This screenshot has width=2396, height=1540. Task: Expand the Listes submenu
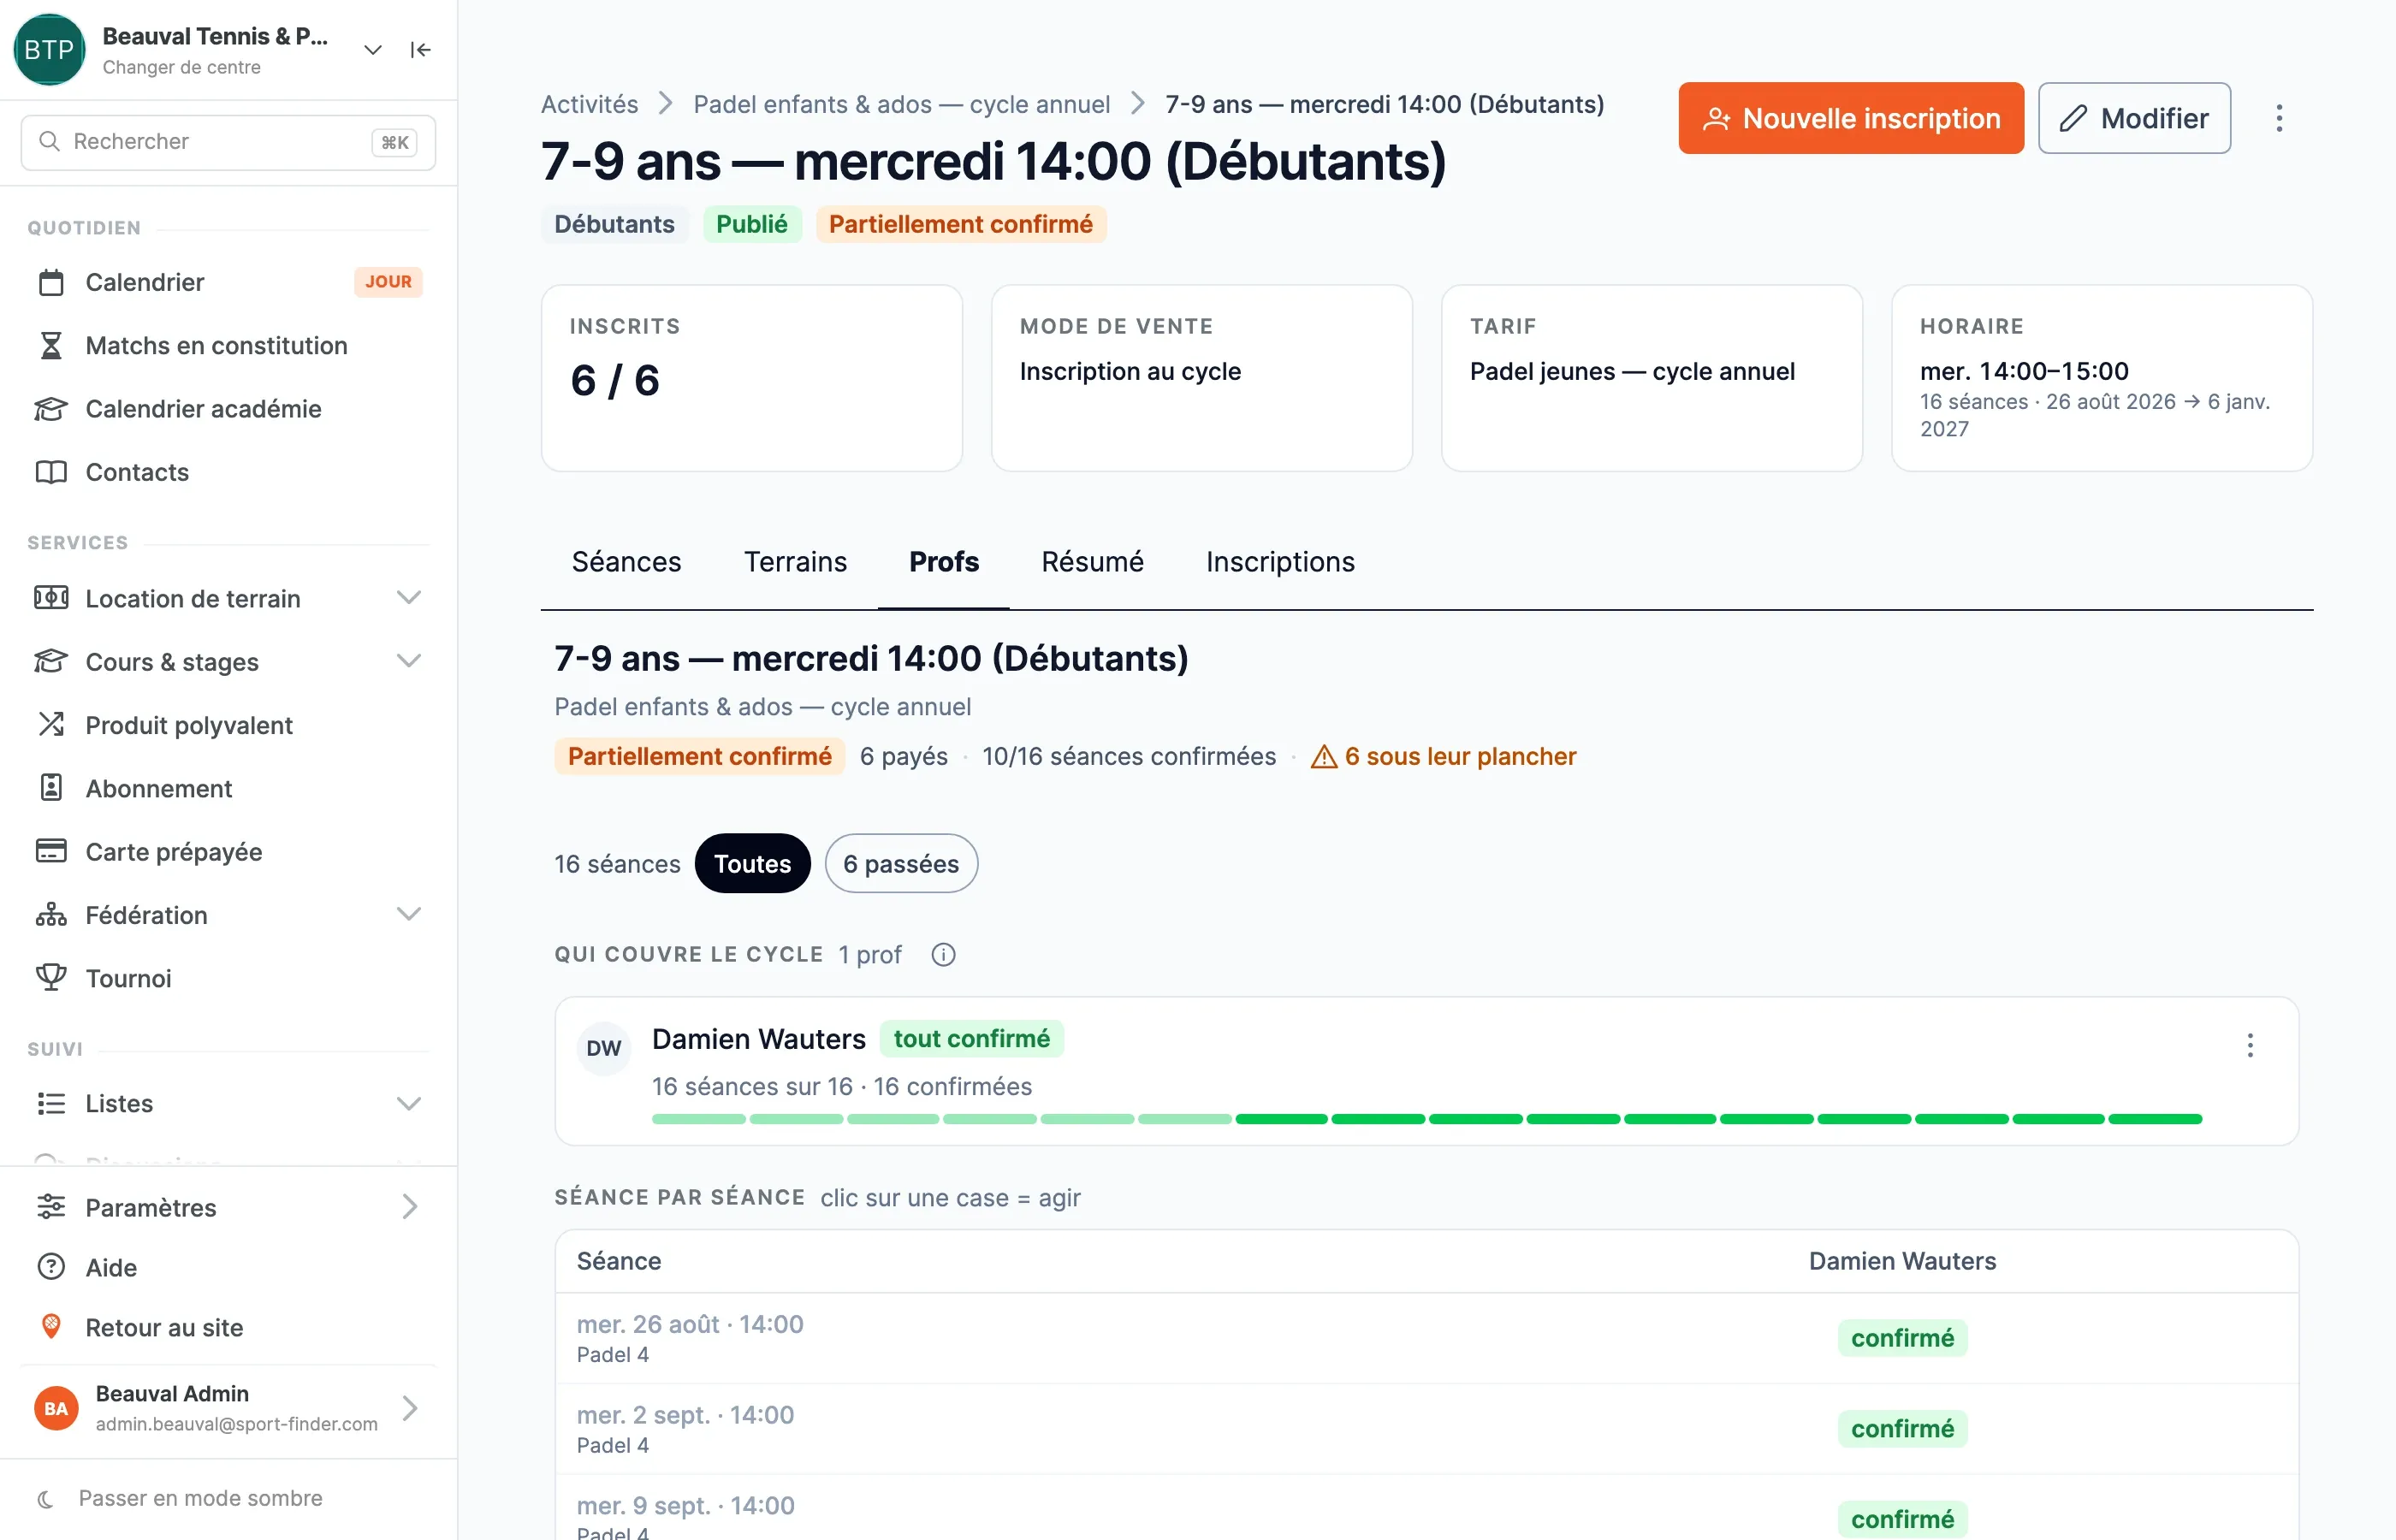[x=409, y=1104]
